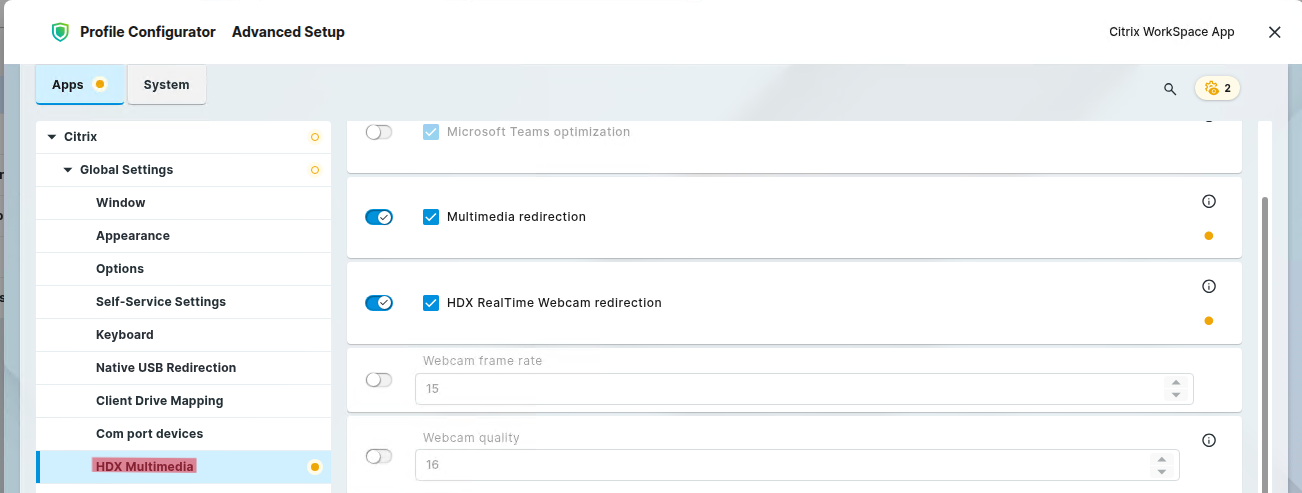
Task: Enable the Webcam frame rate toggle
Action: click(x=379, y=380)
